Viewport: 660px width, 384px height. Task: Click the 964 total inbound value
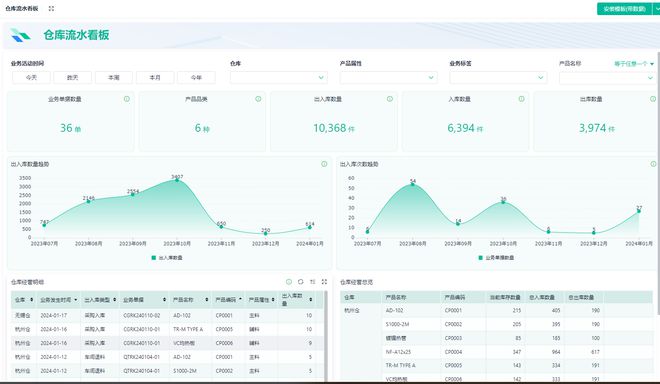tap(556, 352)
